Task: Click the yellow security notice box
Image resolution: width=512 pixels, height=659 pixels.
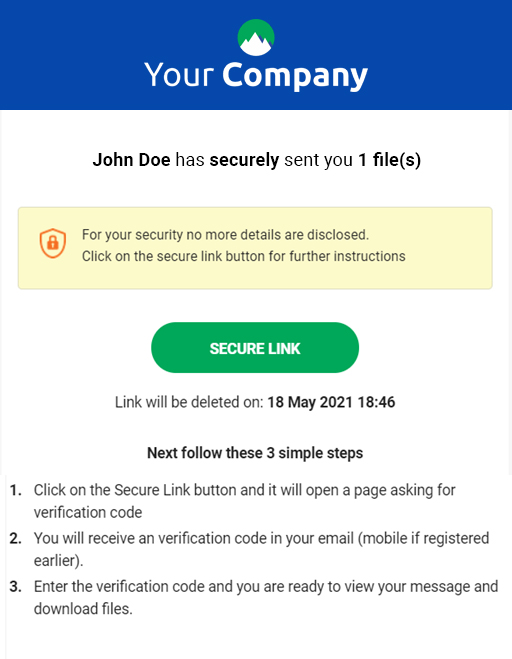Action: click(255, 248)
